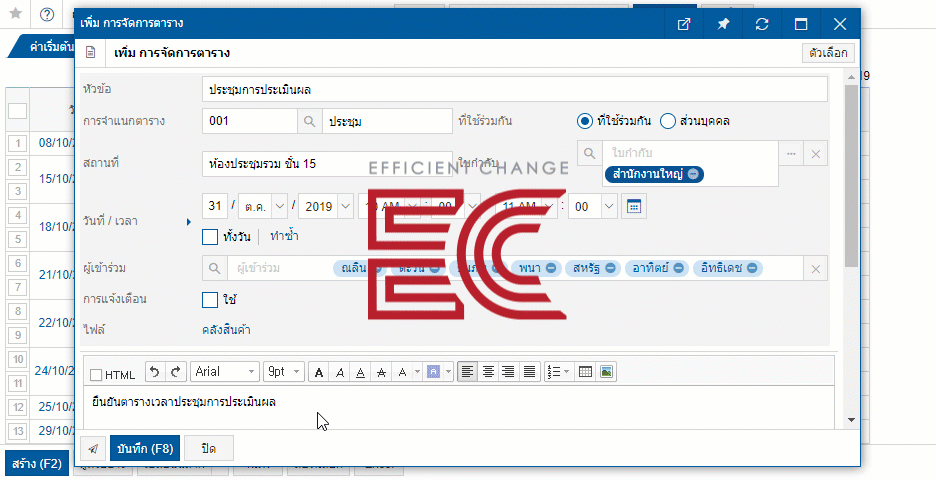Open the calendar date picker icon
The width and height of the screenshot is (936, 480).
tap(634, 207)
